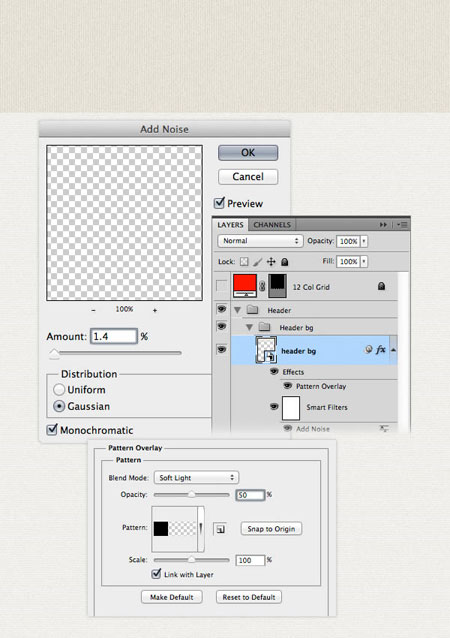Open the layer Opacity arrow dropdown
The image size is (450, 638).
pyautogui.click(x=364, y=241)
